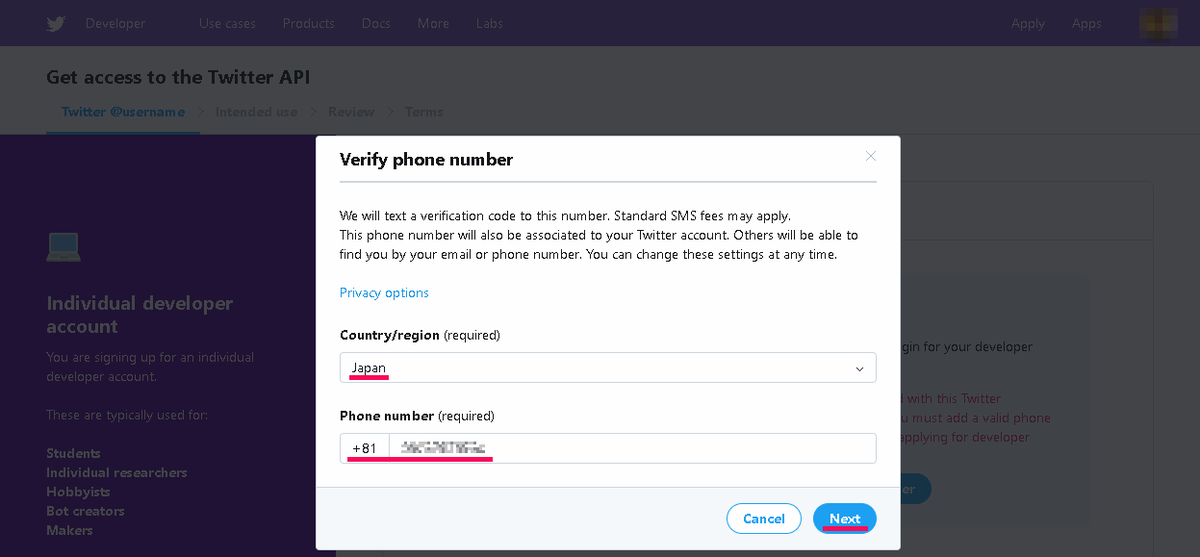Click Apply in the top bar
Viewport: 1200px width, 557px height.
(x=1028, y=24)
